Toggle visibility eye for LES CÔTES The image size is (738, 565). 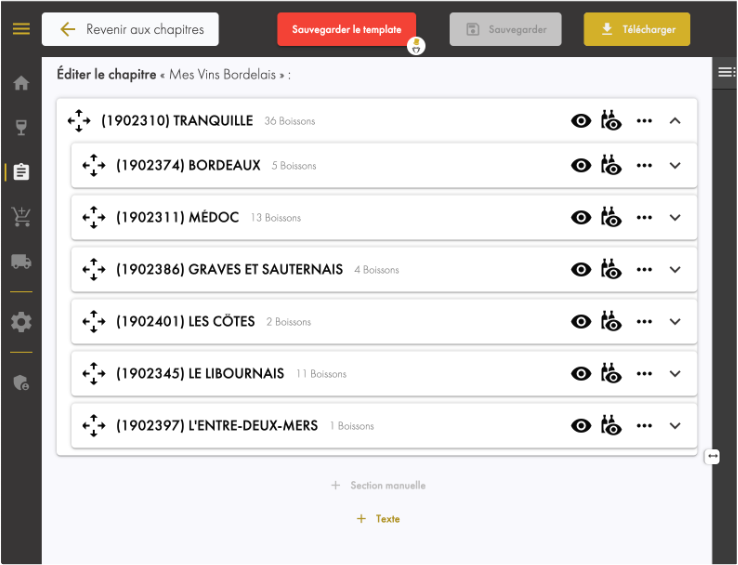point(581,322)
